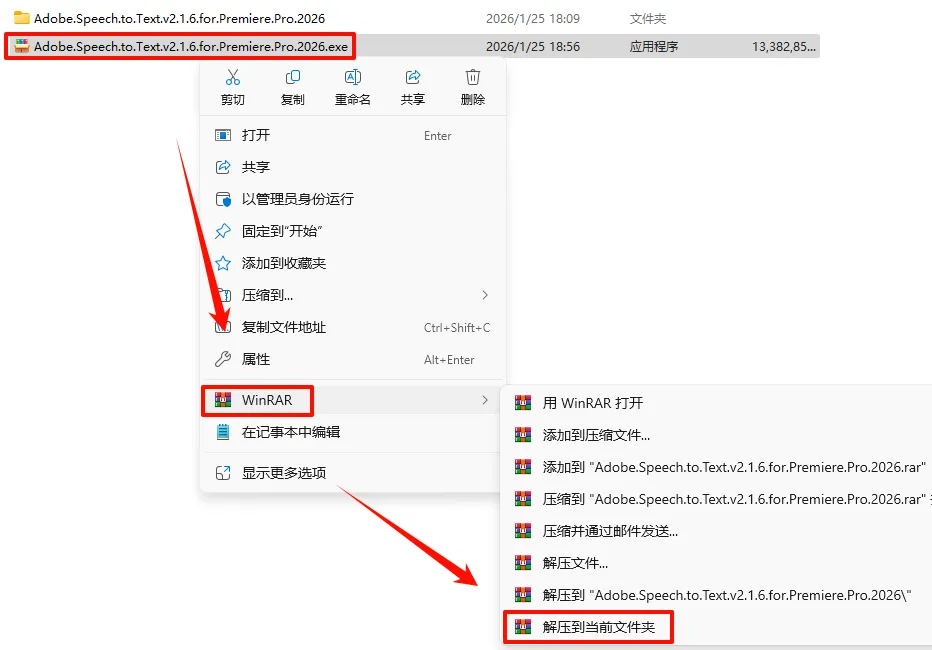This screenshot has height=650, width=932.
Task: Pin file via 固定到"开始" entry
Action: (353, 231)
